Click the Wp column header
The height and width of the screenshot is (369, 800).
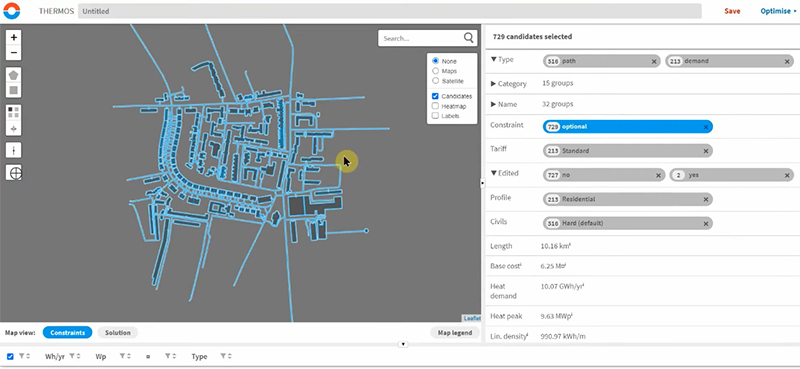click(x=101, y=357)
